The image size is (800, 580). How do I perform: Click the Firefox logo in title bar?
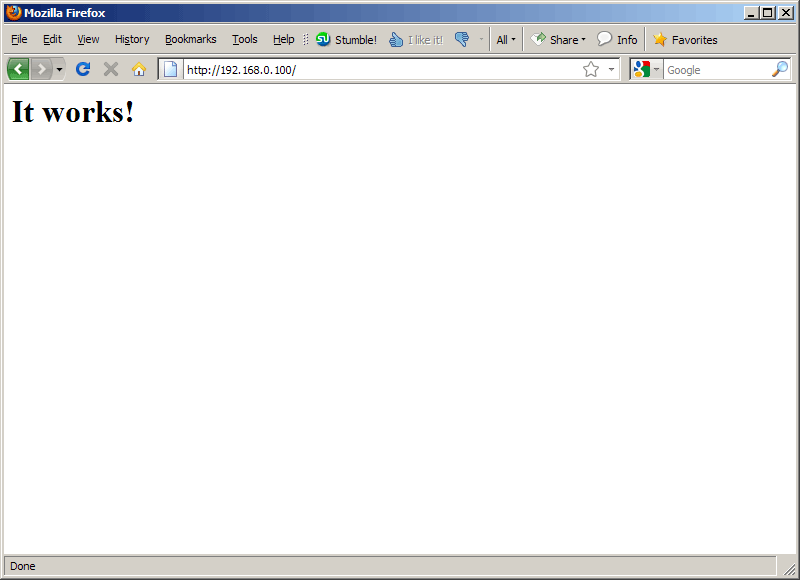click(13, 12)
